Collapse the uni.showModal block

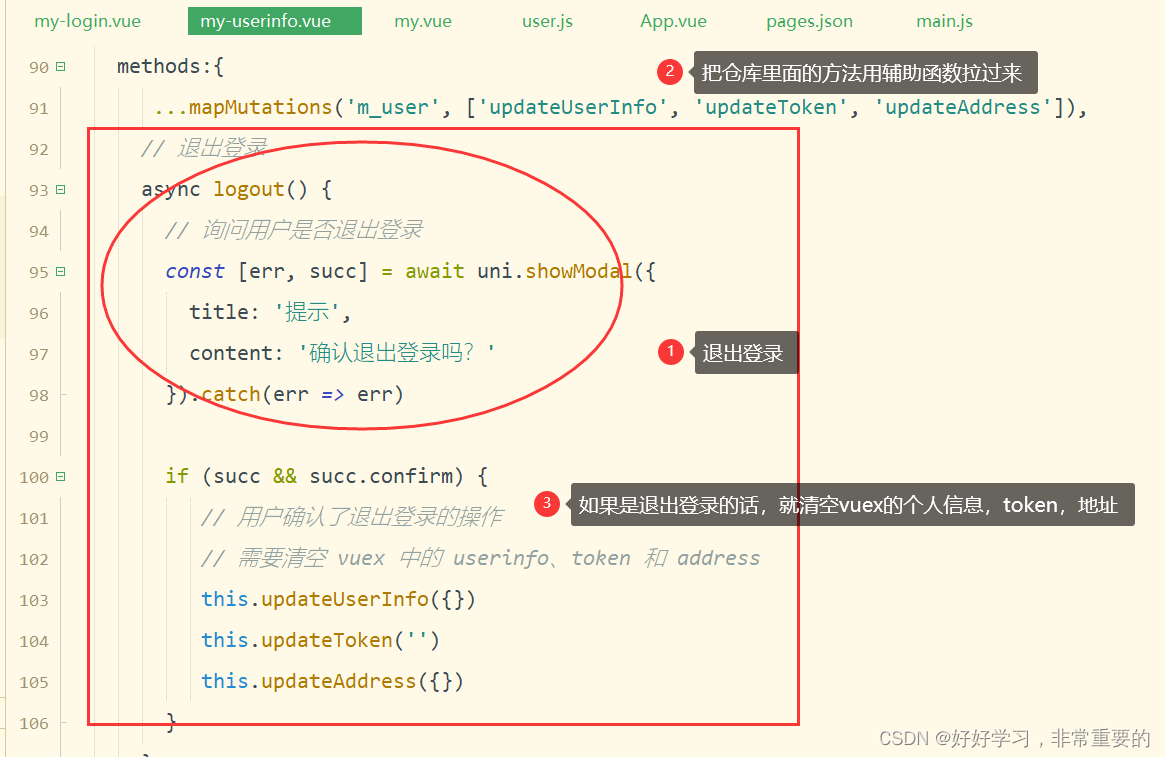(x=61, y=271)
